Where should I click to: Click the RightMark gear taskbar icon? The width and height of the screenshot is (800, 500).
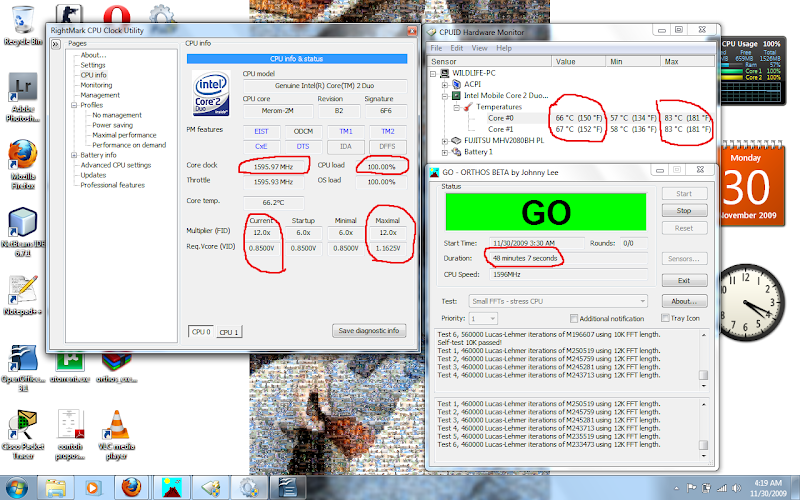pos(249,488)
